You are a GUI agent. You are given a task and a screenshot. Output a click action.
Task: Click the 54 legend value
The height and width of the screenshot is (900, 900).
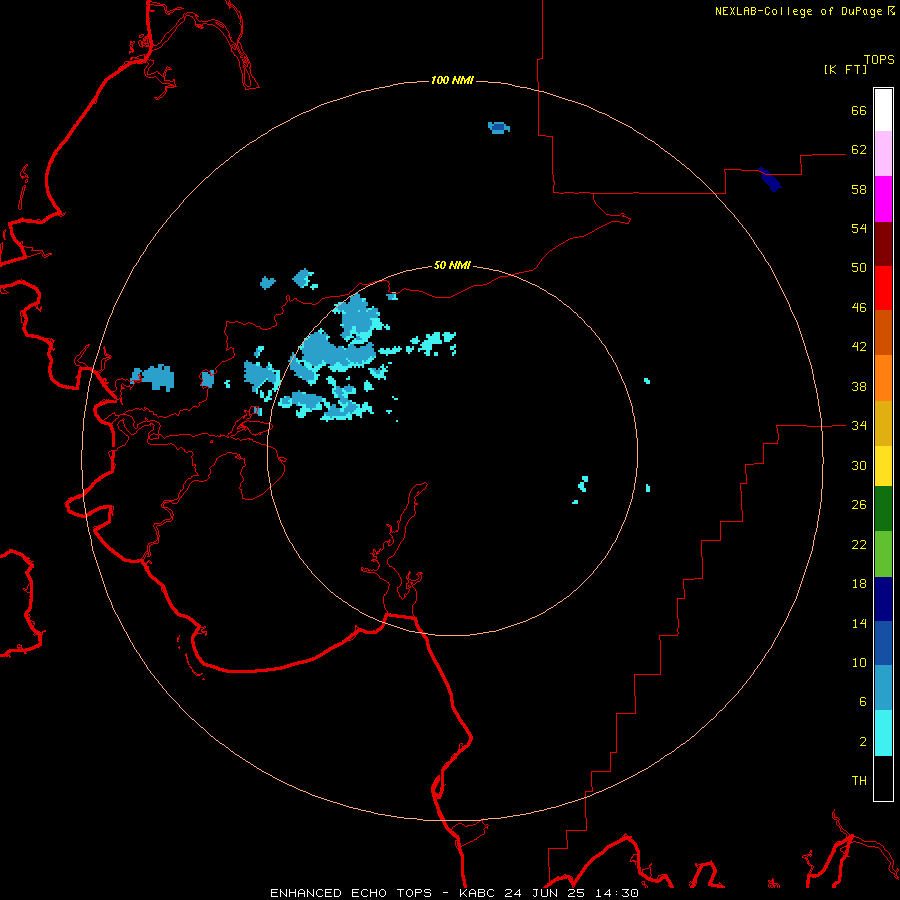pyautogui.click(x=859, y=228)
